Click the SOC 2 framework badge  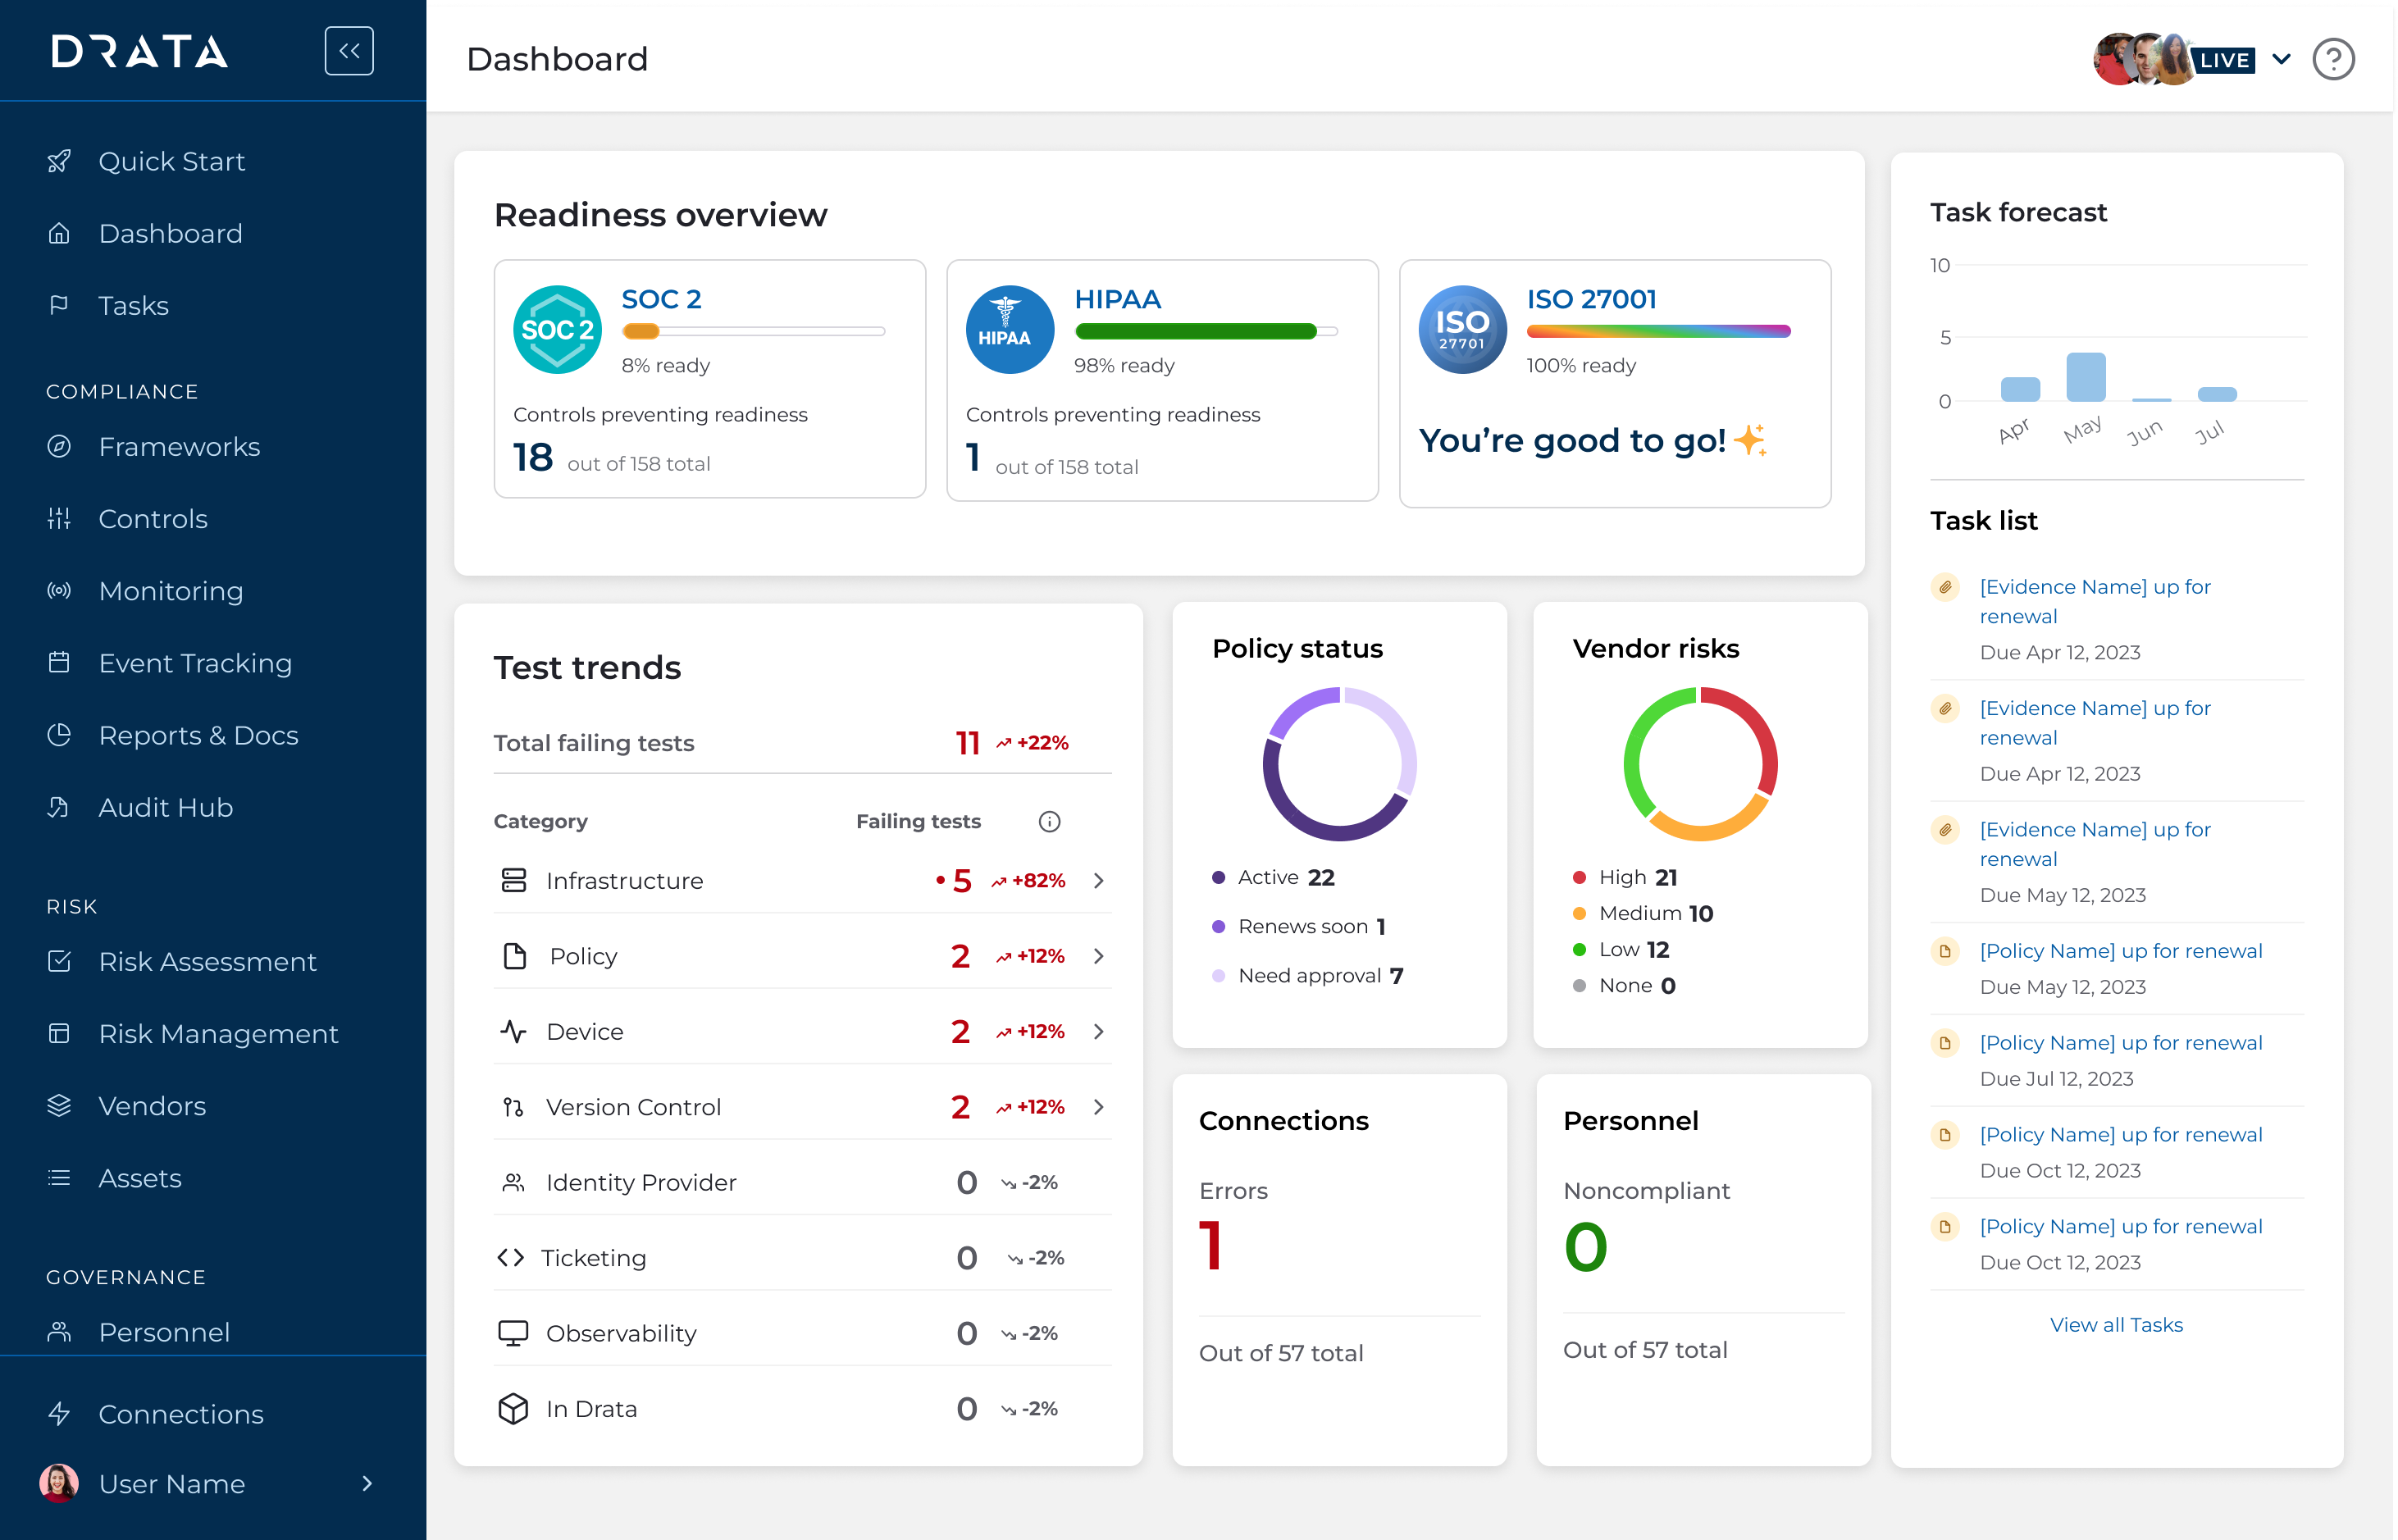click(557, 330)
